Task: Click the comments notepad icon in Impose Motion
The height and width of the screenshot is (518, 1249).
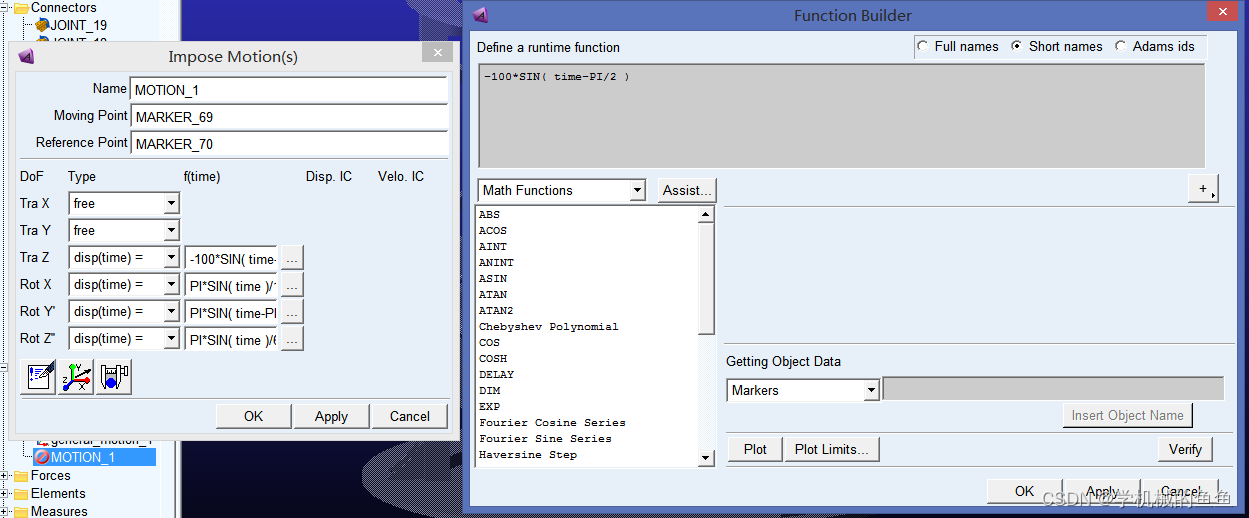Action: (38, 377)
